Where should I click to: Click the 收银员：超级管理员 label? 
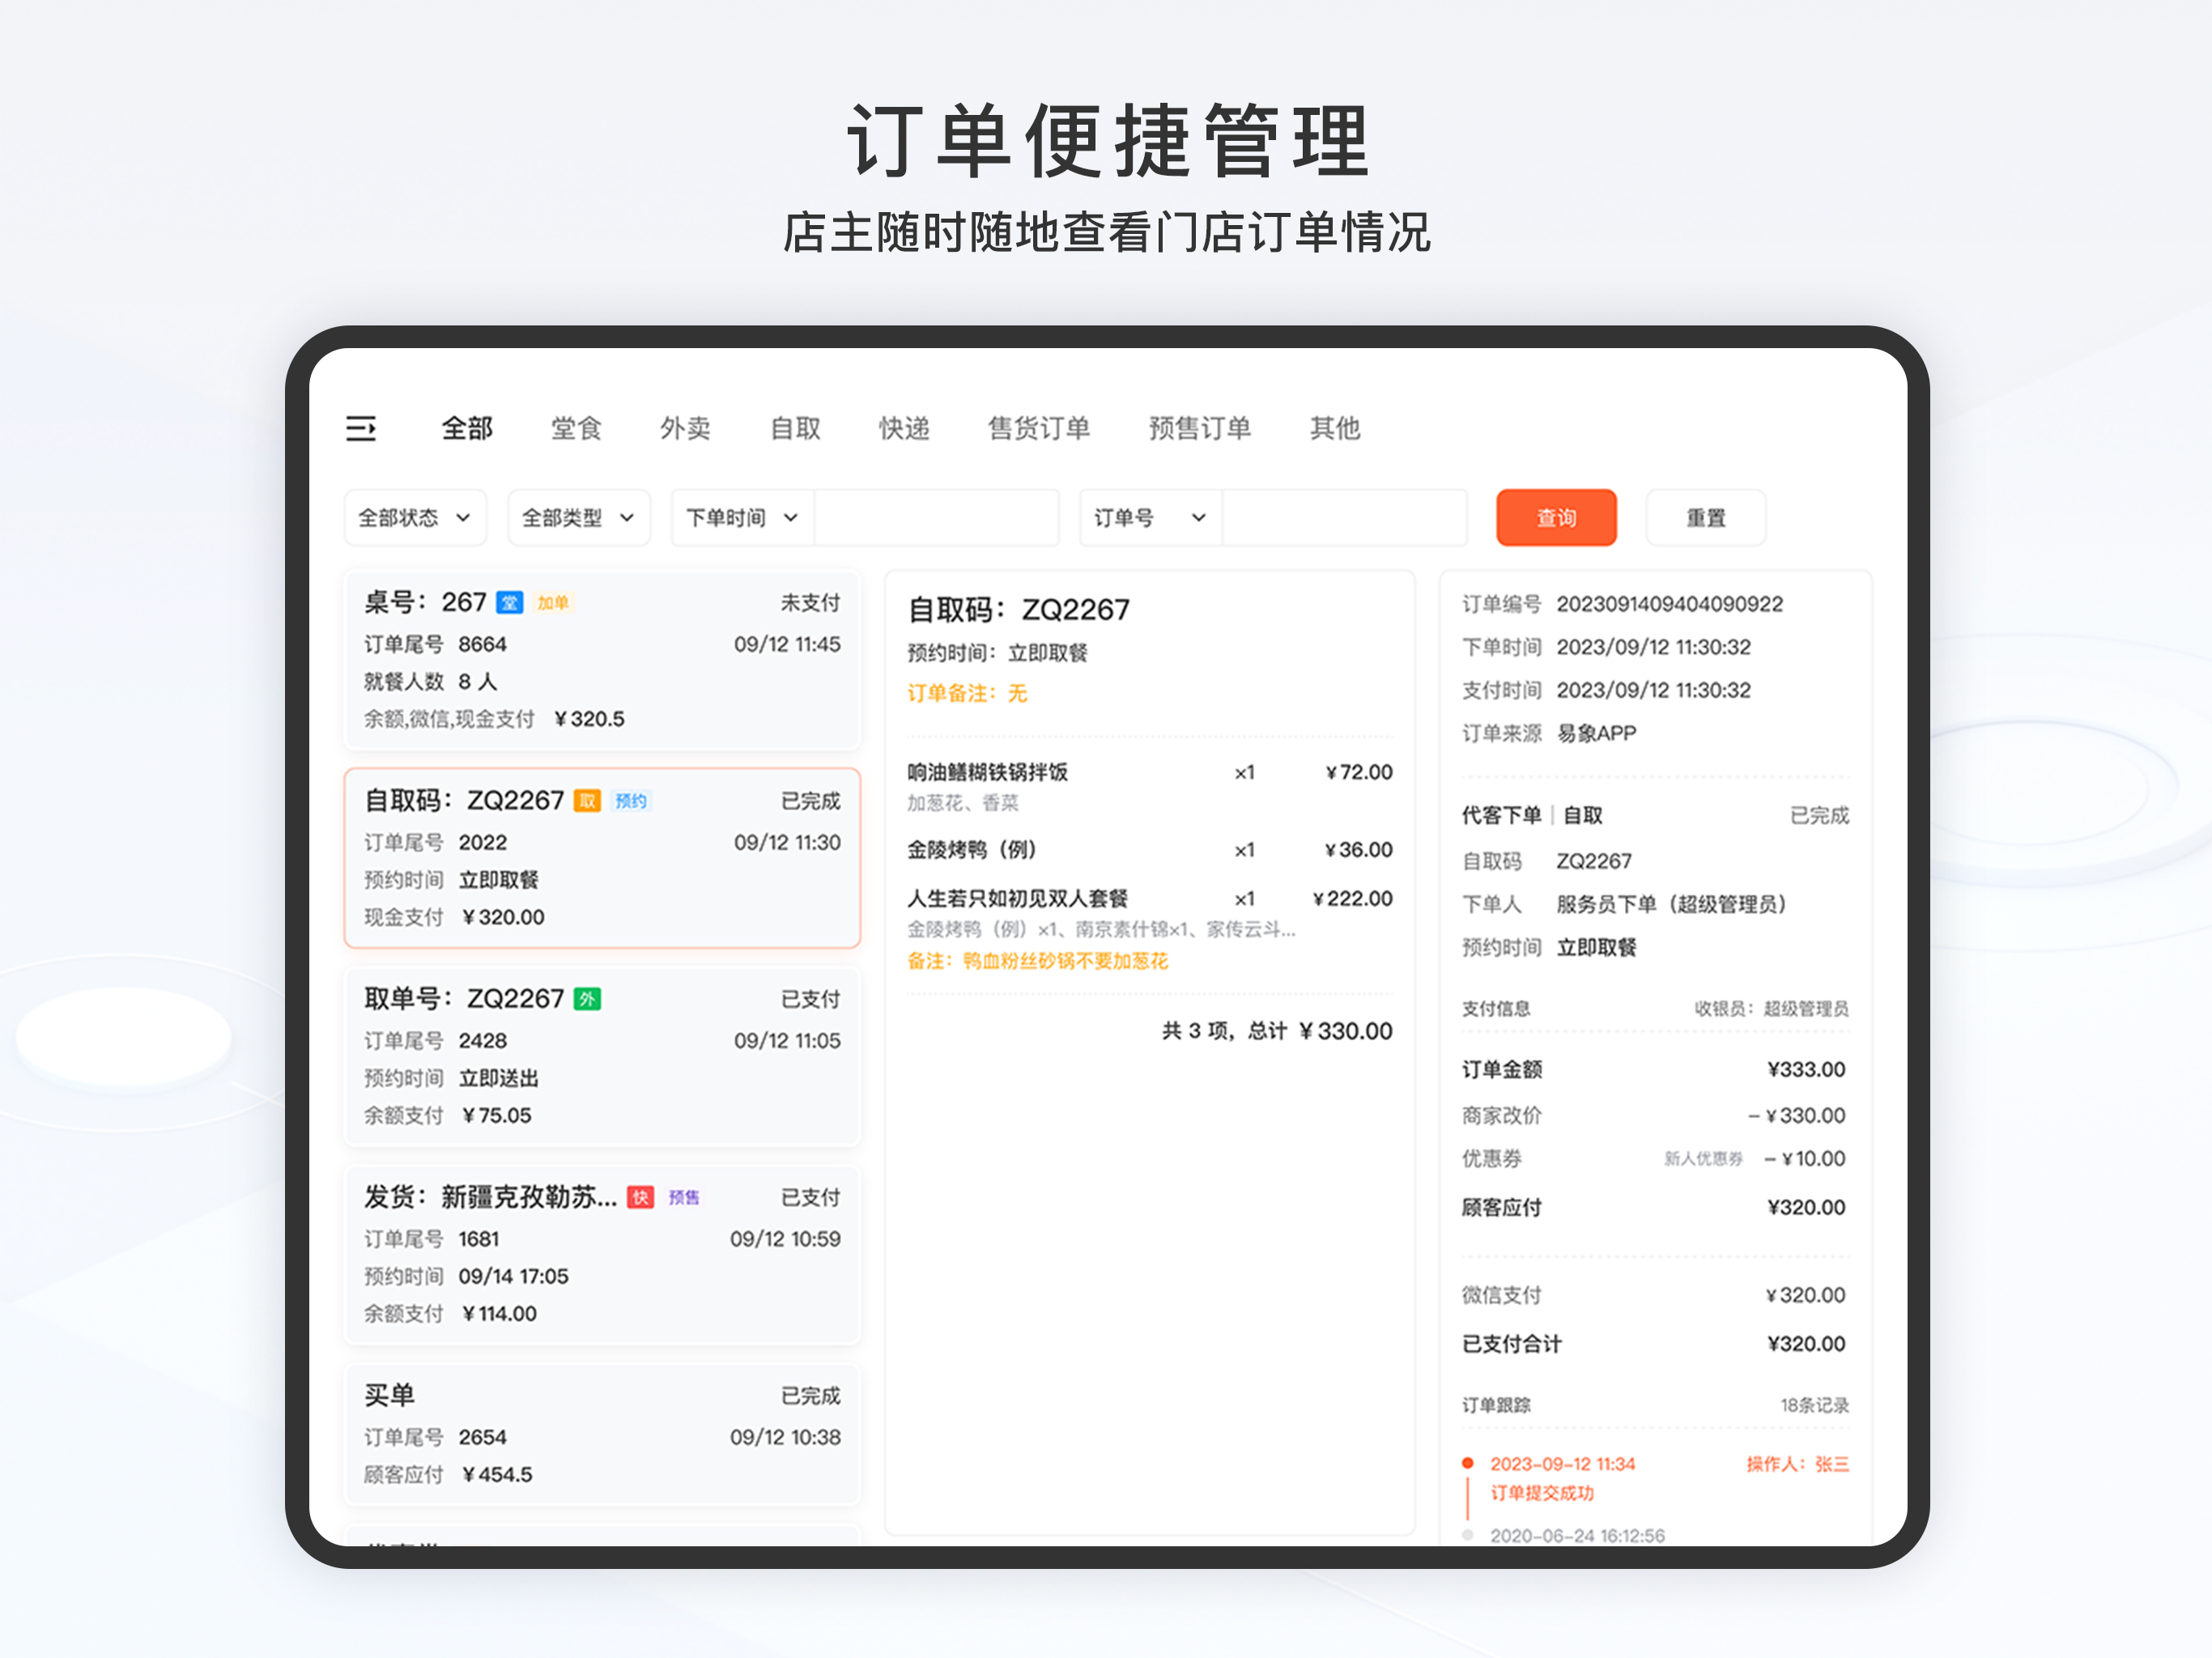click(1771, 1008)
